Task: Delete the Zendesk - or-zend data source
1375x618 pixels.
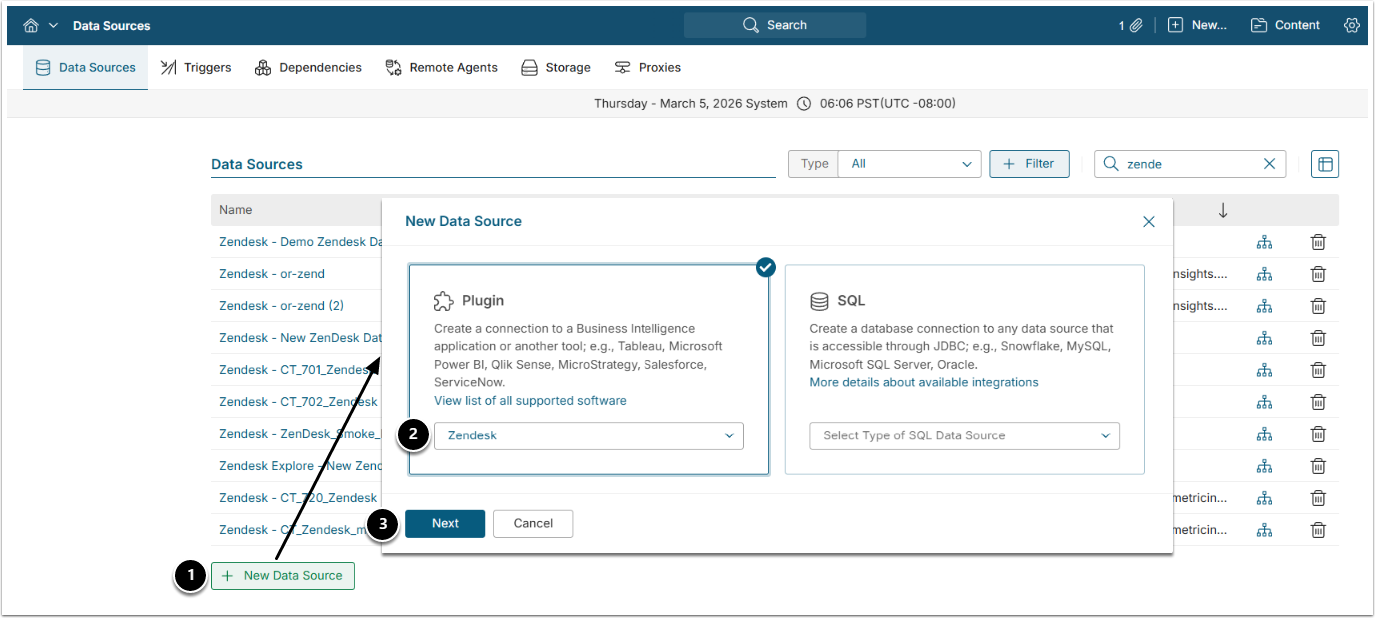Action: (x=1318, y=274)
